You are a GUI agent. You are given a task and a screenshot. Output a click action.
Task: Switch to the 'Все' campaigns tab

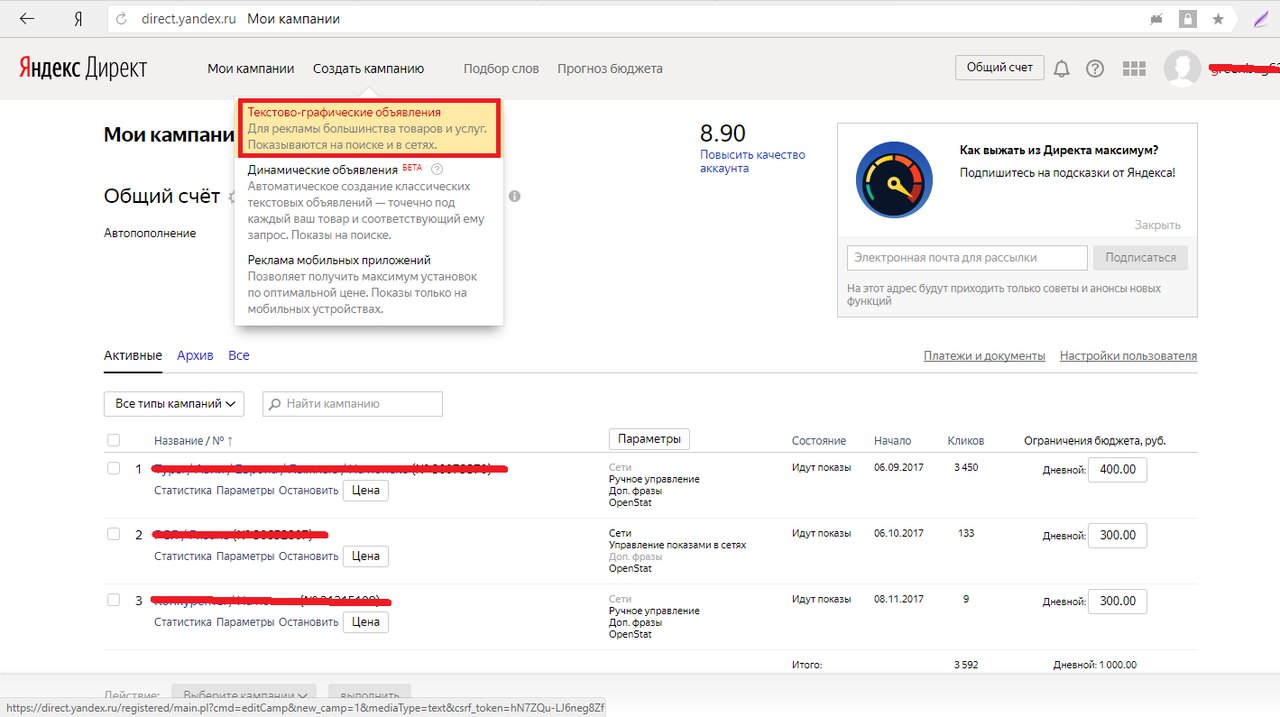pos(239,356)
